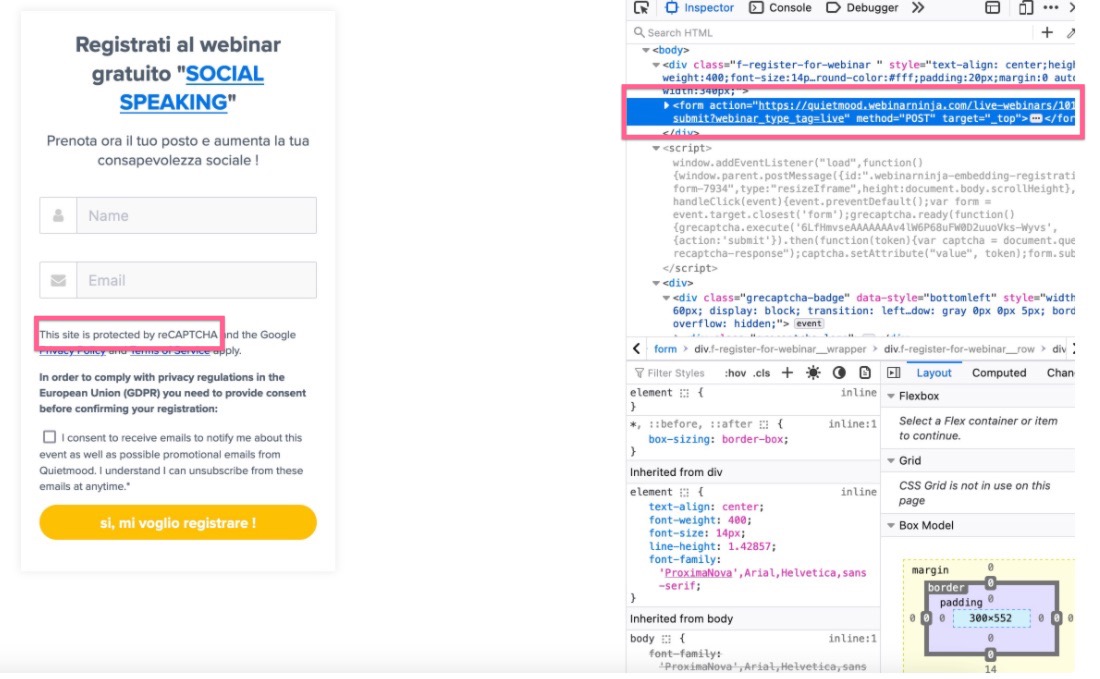Viewport: 1100px width, 679px height.
Task: Add a new CSS rule with plus icon
Action: (787, 372)
